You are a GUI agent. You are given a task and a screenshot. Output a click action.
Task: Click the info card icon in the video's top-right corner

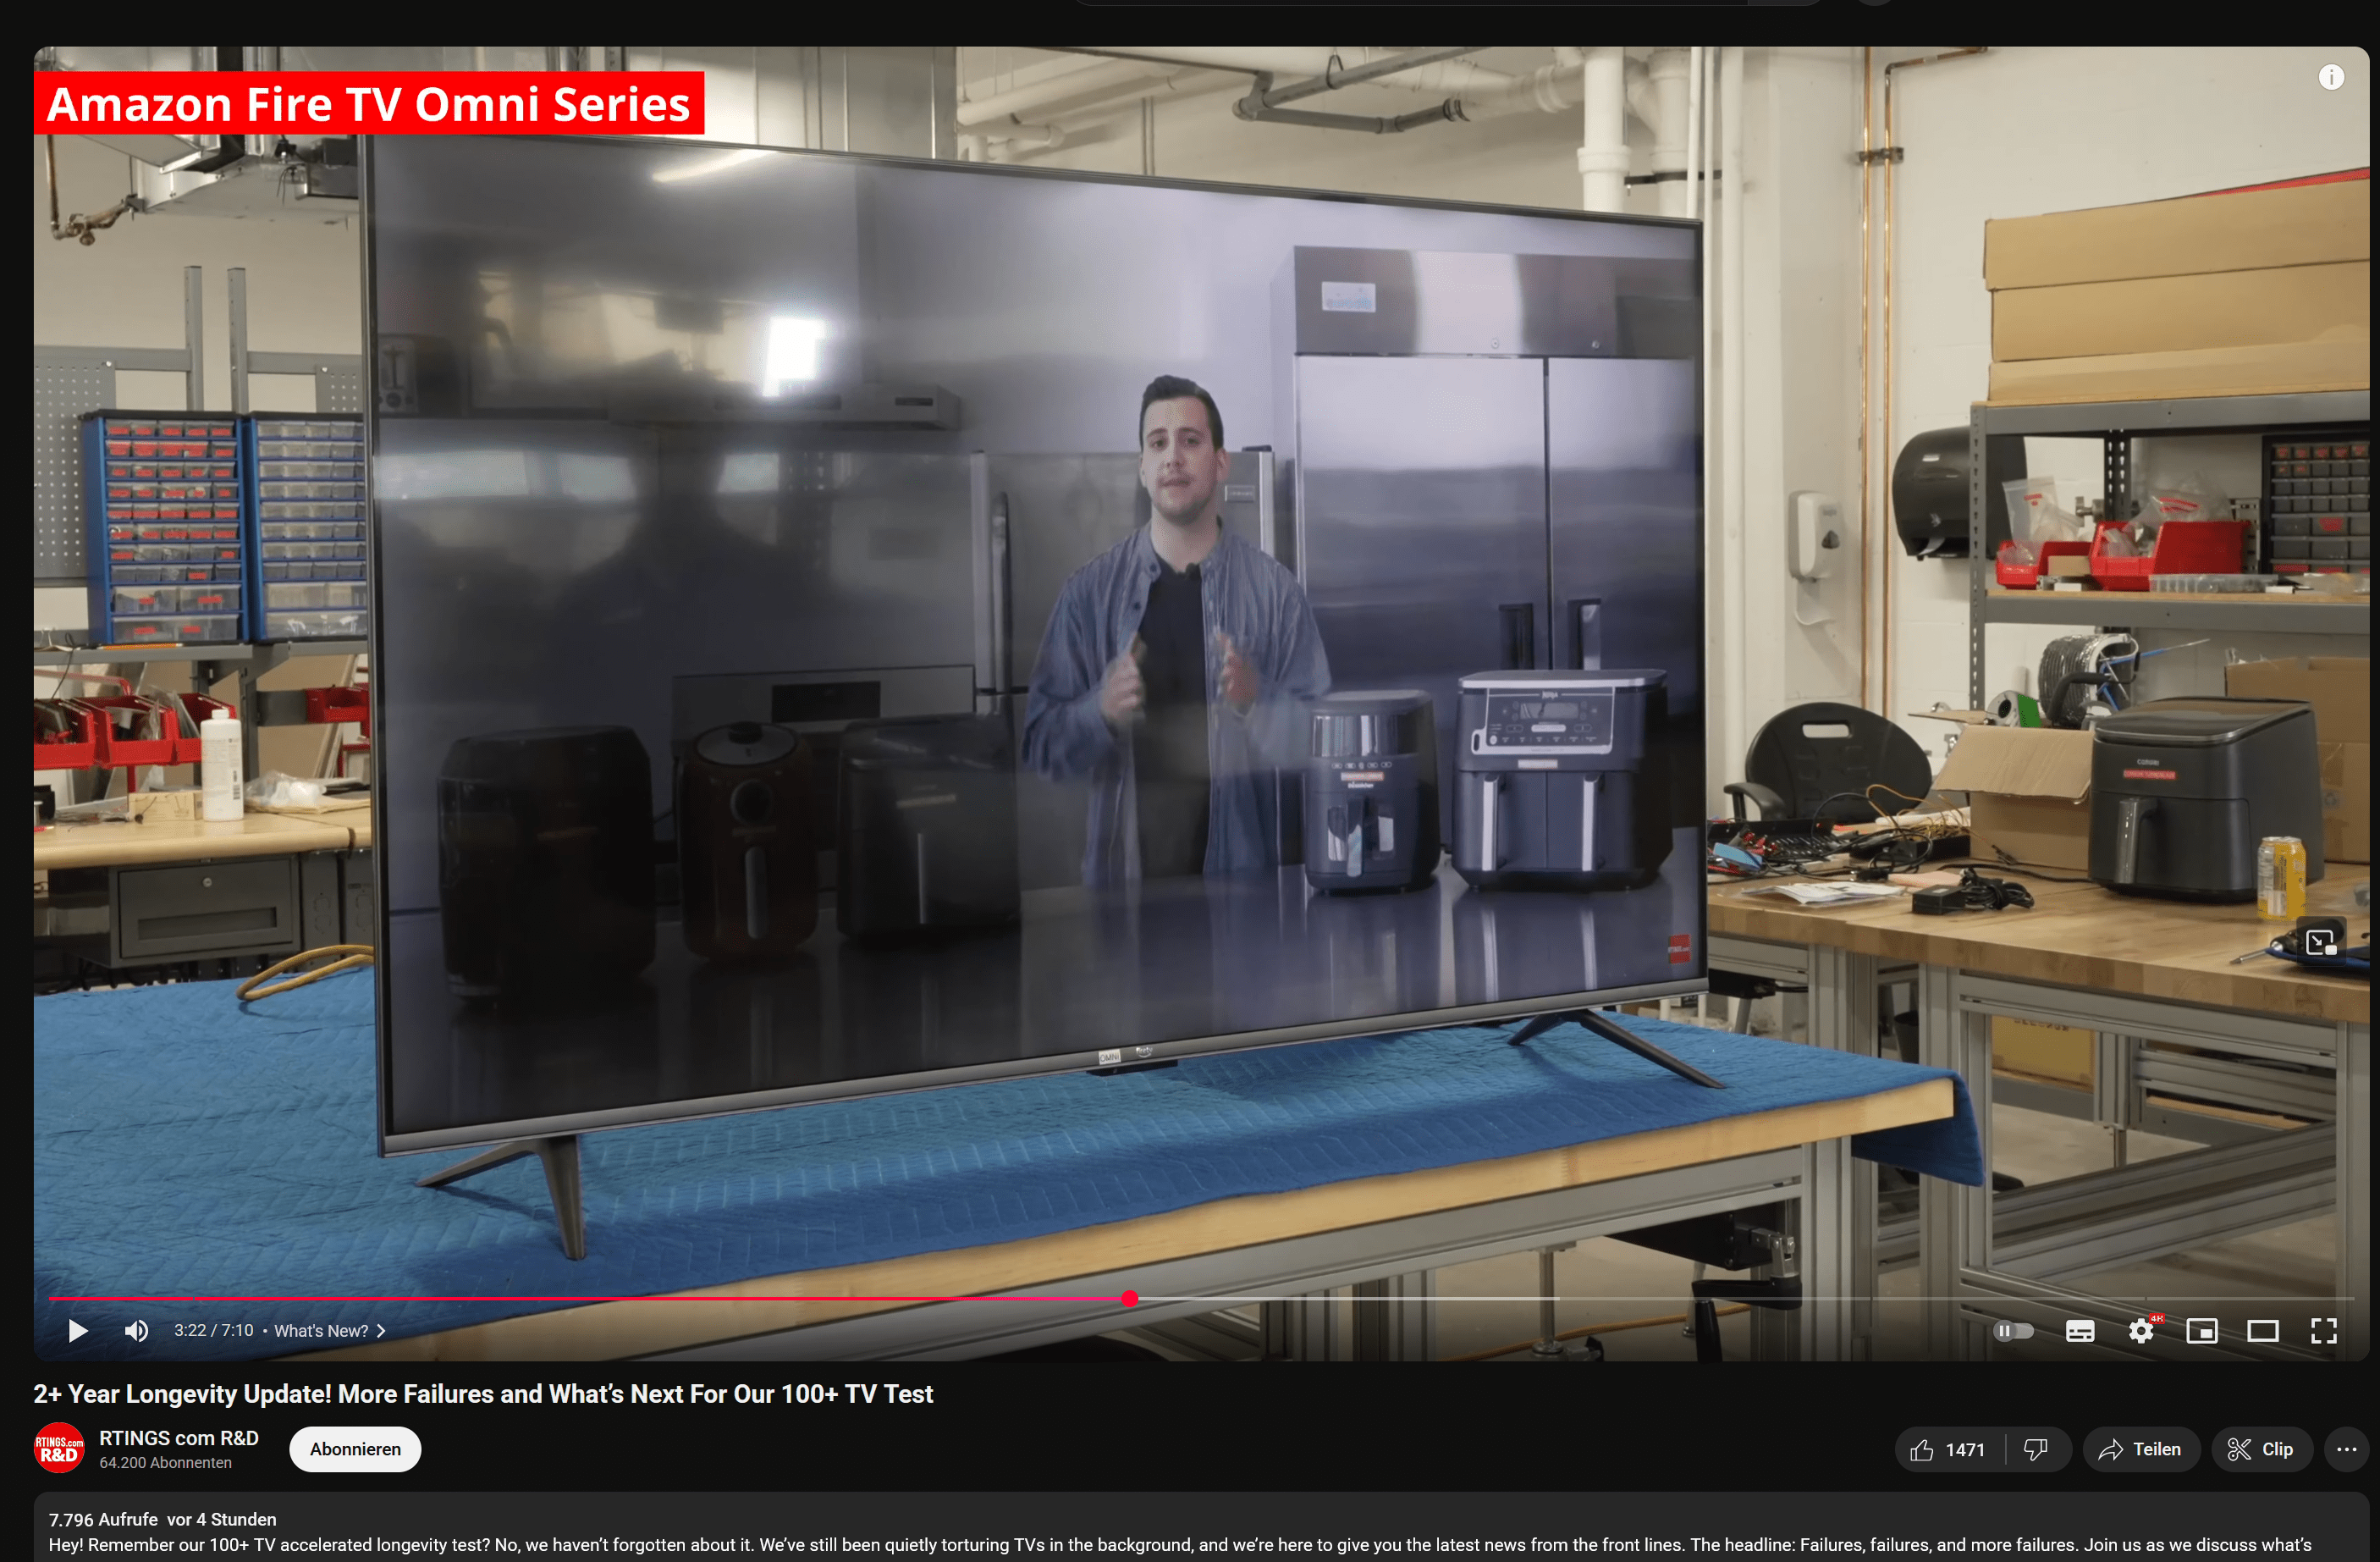pos(2331,77)
